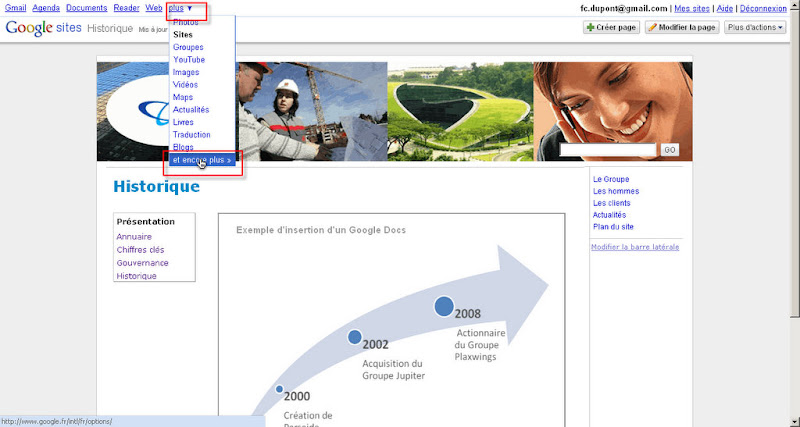Open Plan du site link

coord(613,227)
